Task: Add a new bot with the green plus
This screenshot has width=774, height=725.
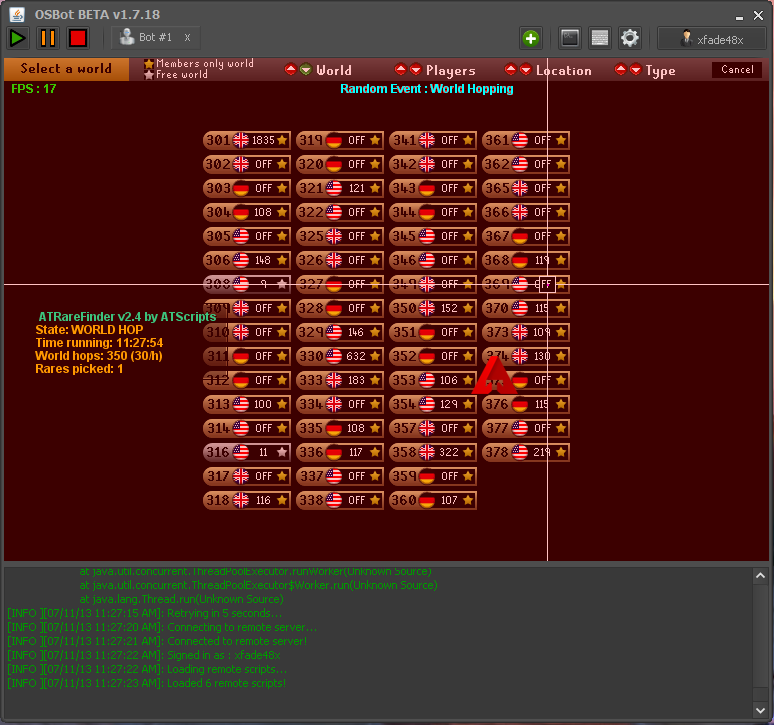Action: pos(531,38)
